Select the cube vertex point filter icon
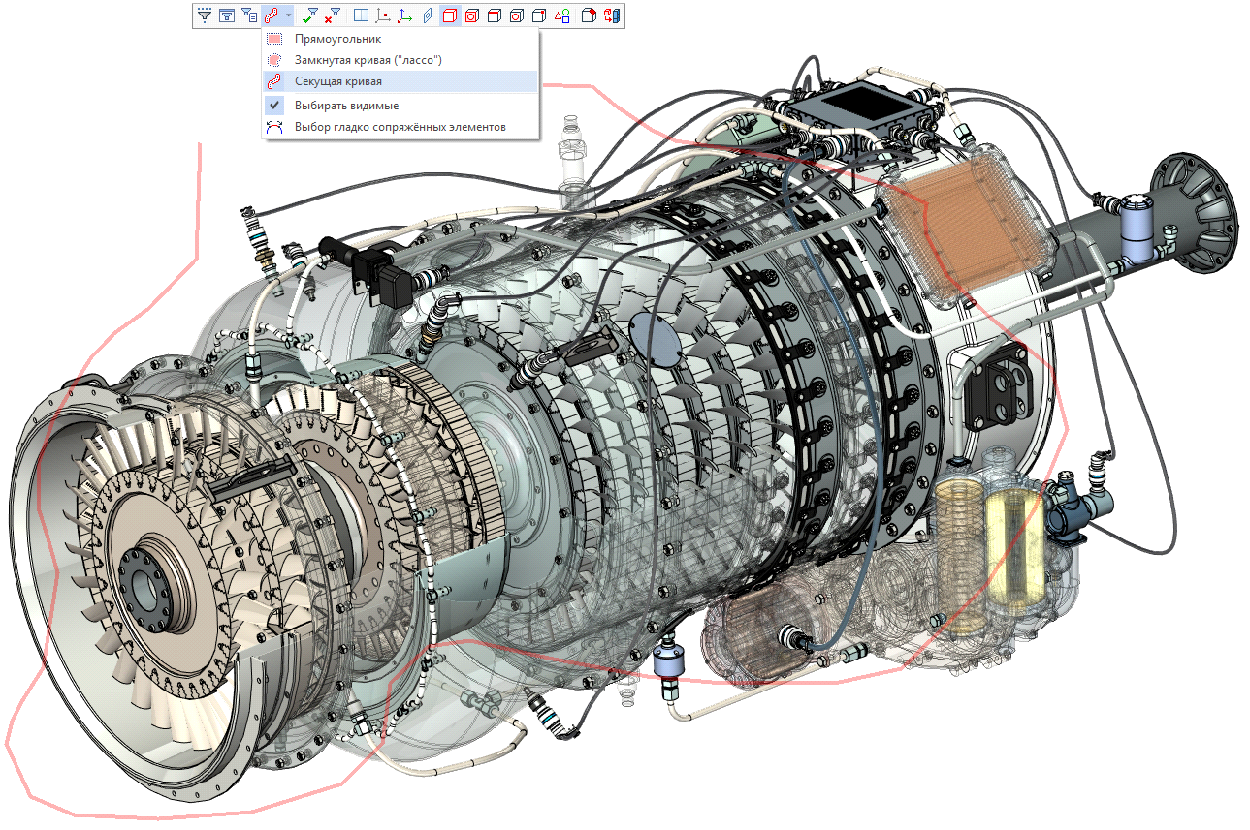The width and height of the screenshot is (1250, 830). point(538,15)
